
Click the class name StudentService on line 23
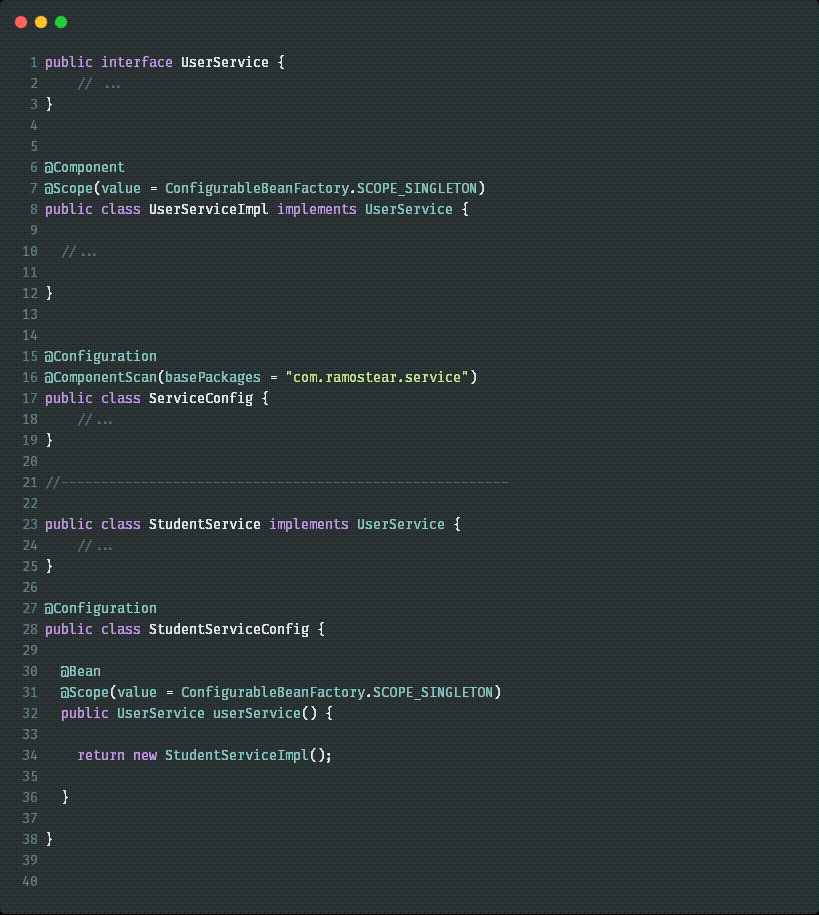click(204, 525)
